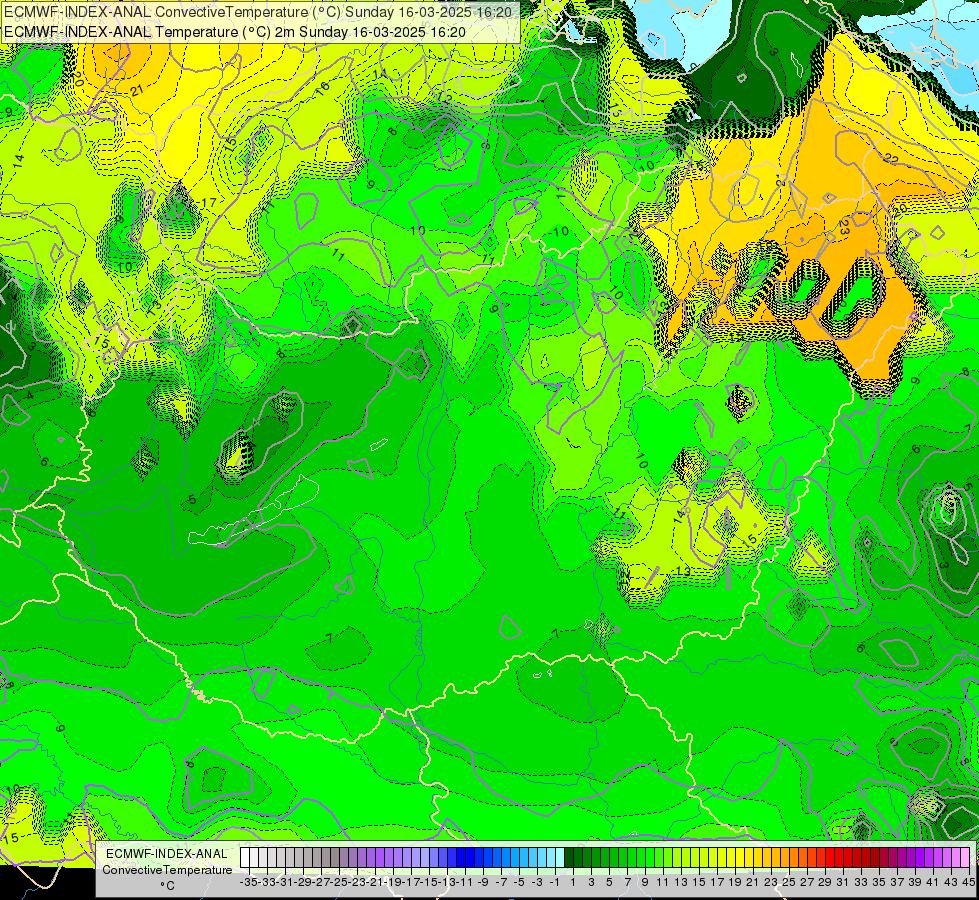This screenshot has height=900, width=979.
Task: Click the 22 contour label on the map
Action: [891, 159]
